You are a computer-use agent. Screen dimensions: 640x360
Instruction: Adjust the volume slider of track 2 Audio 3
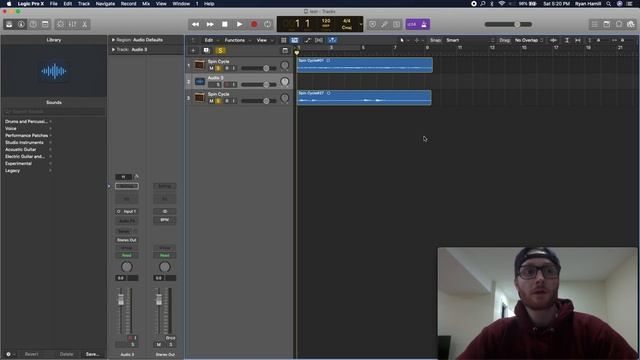pyautogui.click(x=259, y=84)
